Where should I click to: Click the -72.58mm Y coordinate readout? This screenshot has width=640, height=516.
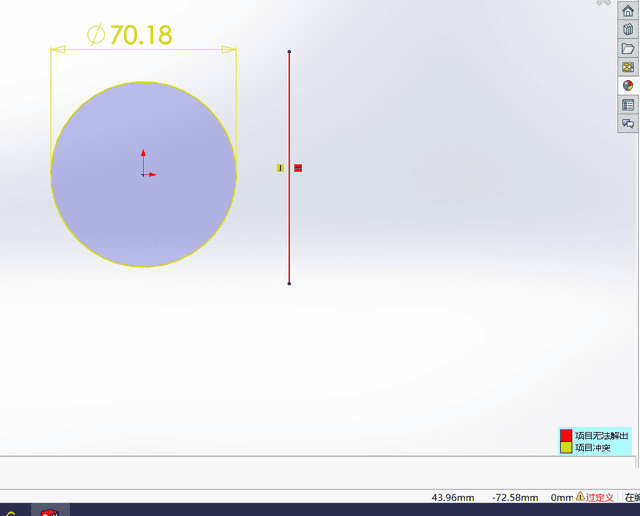(x=515, y=498)
